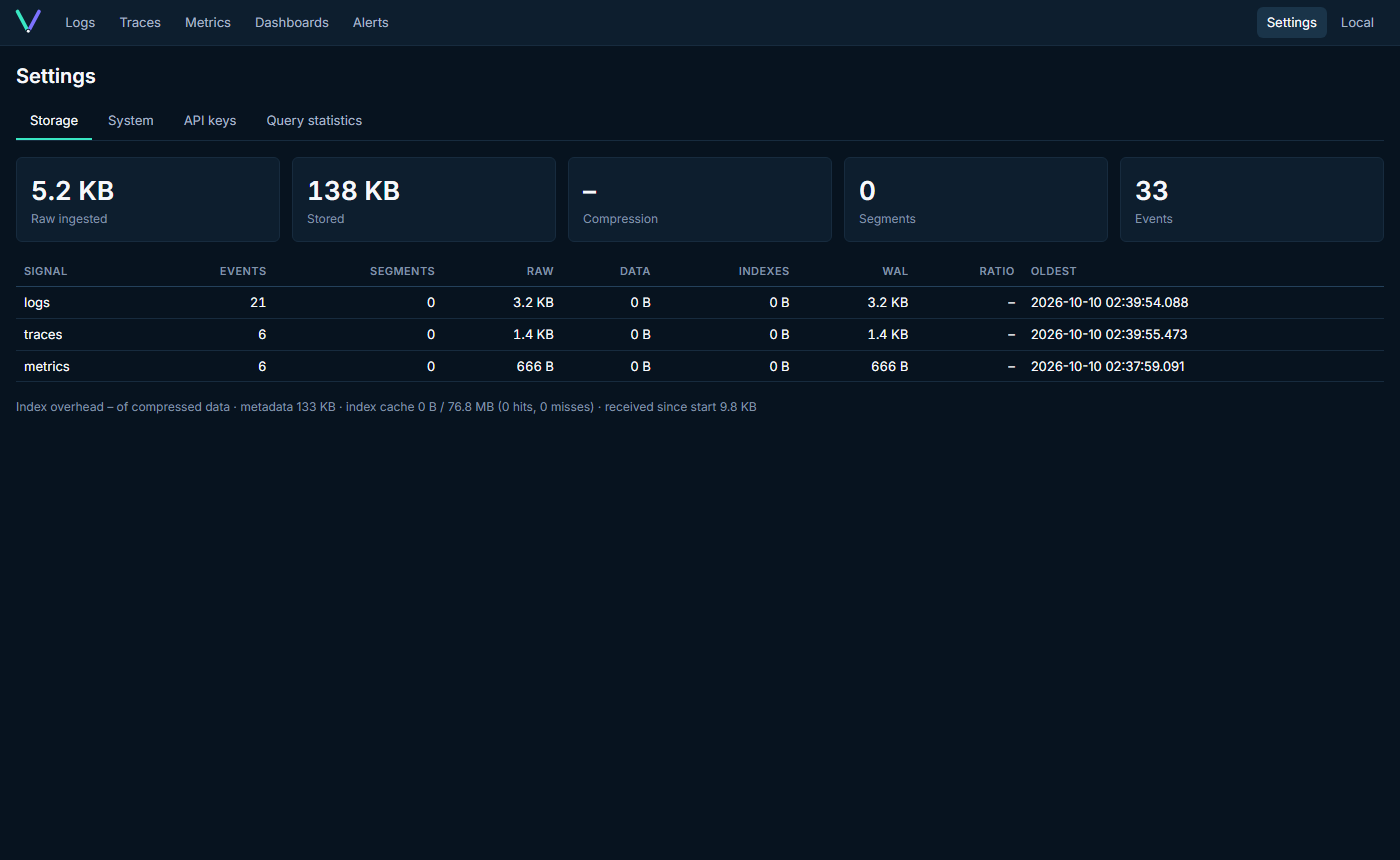Click the INDEXES column header
This screenshot has width=1400, height=860.
click(x=764, y=271)
